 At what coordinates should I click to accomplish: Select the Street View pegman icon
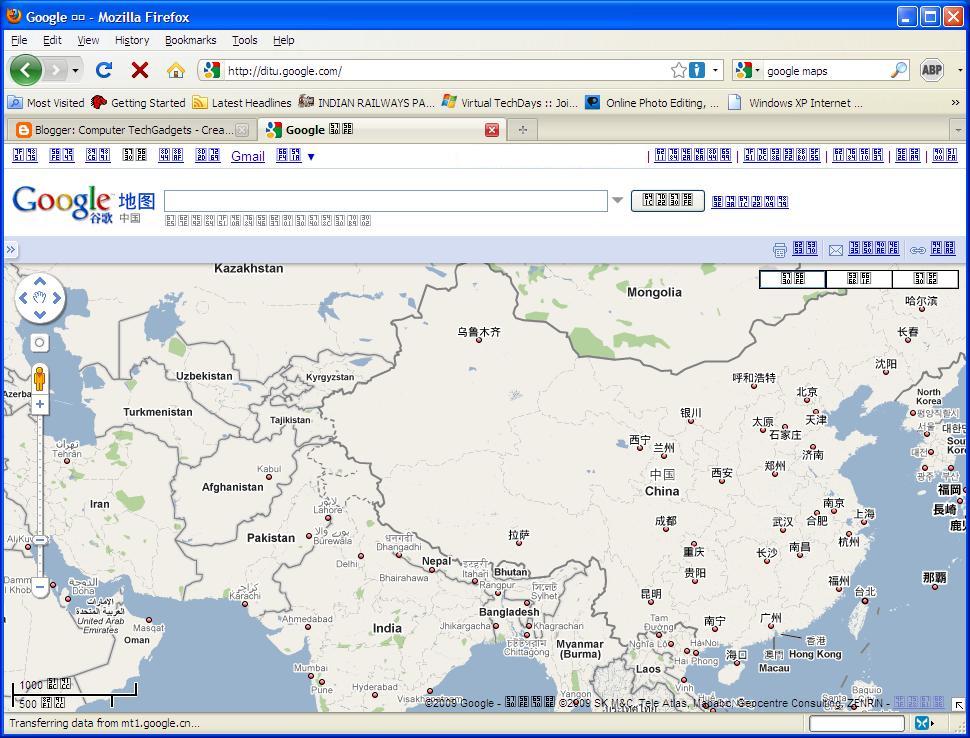[x=40, y=379]
